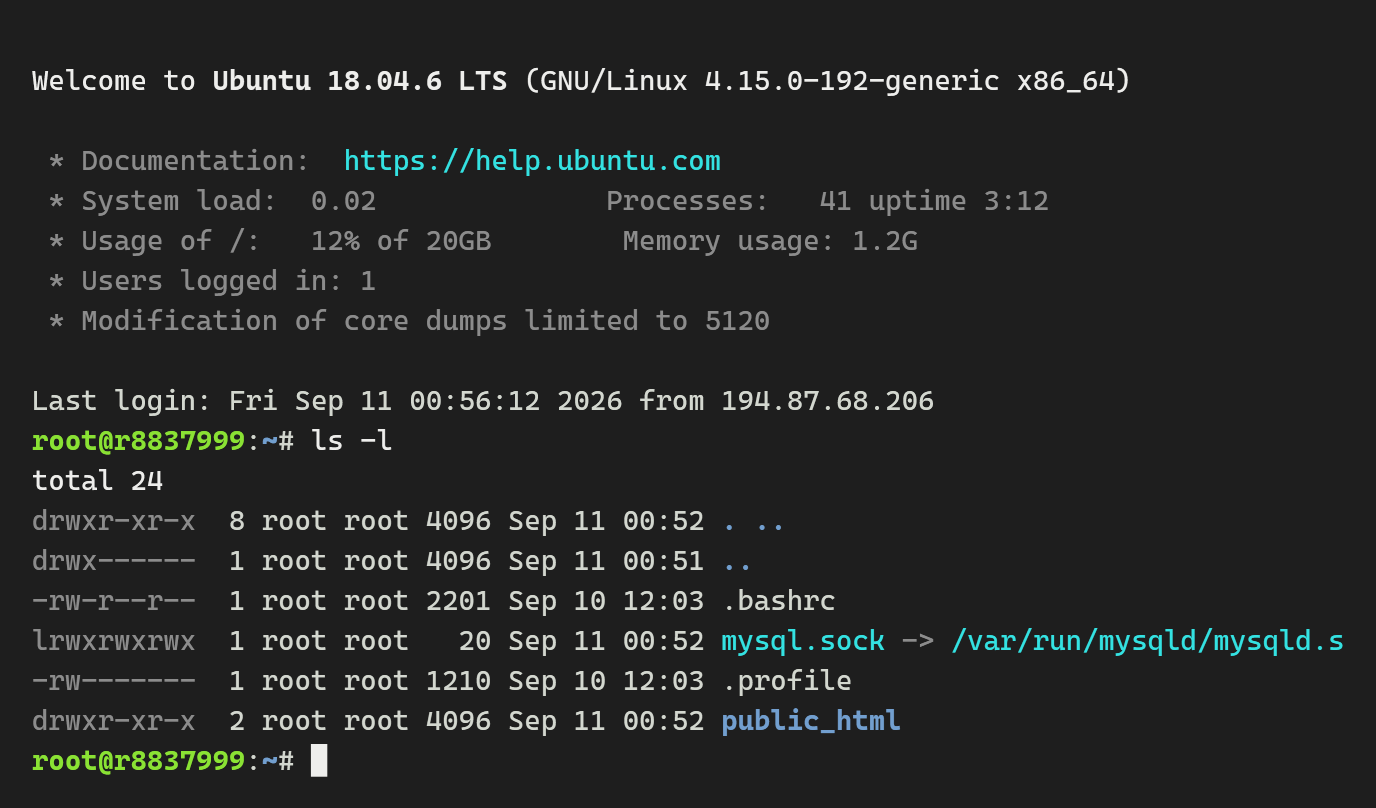Click the Processes count 41
Viewport: 1376px width, 808px height.
(835, 201)
